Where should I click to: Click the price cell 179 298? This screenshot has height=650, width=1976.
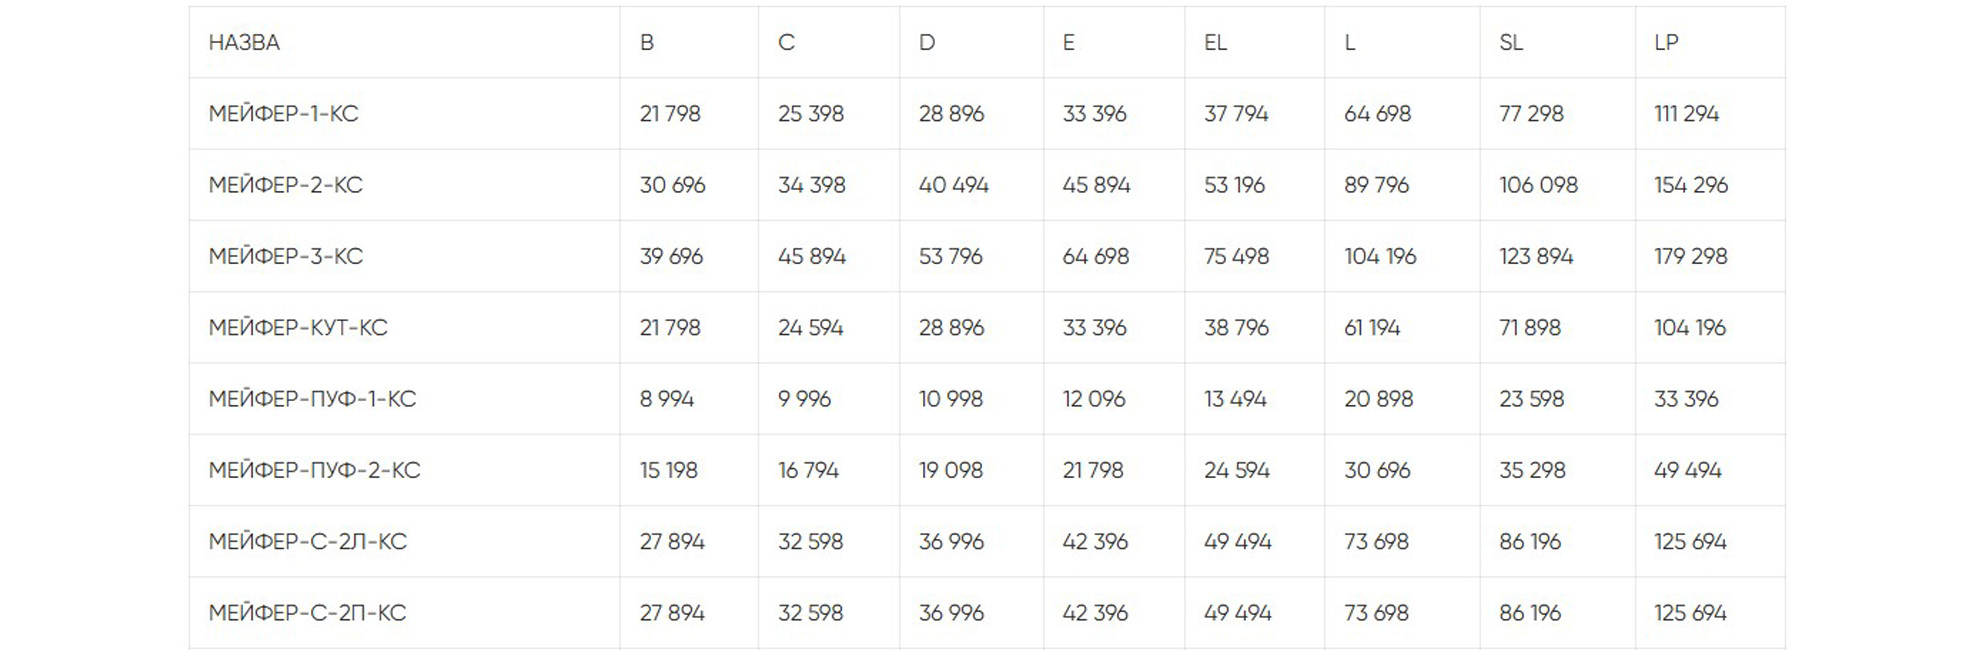[x=1690, y=256]
